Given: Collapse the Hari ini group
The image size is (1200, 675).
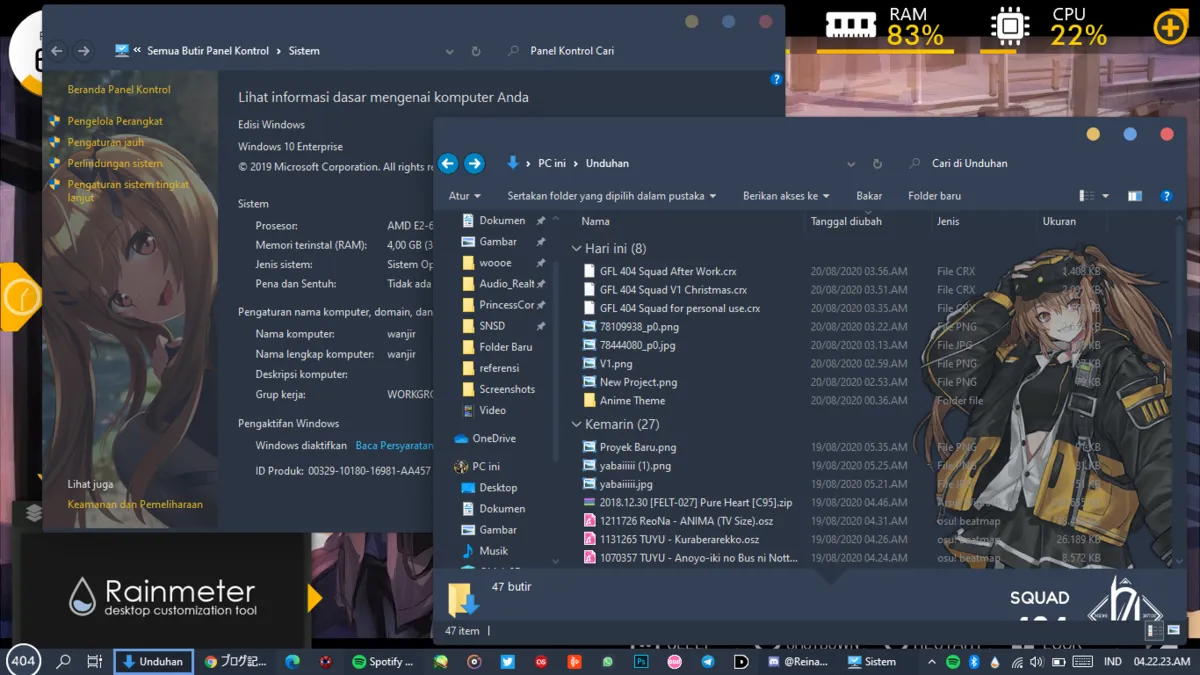Looking at the screenshot, I should (x=576, y=248).
